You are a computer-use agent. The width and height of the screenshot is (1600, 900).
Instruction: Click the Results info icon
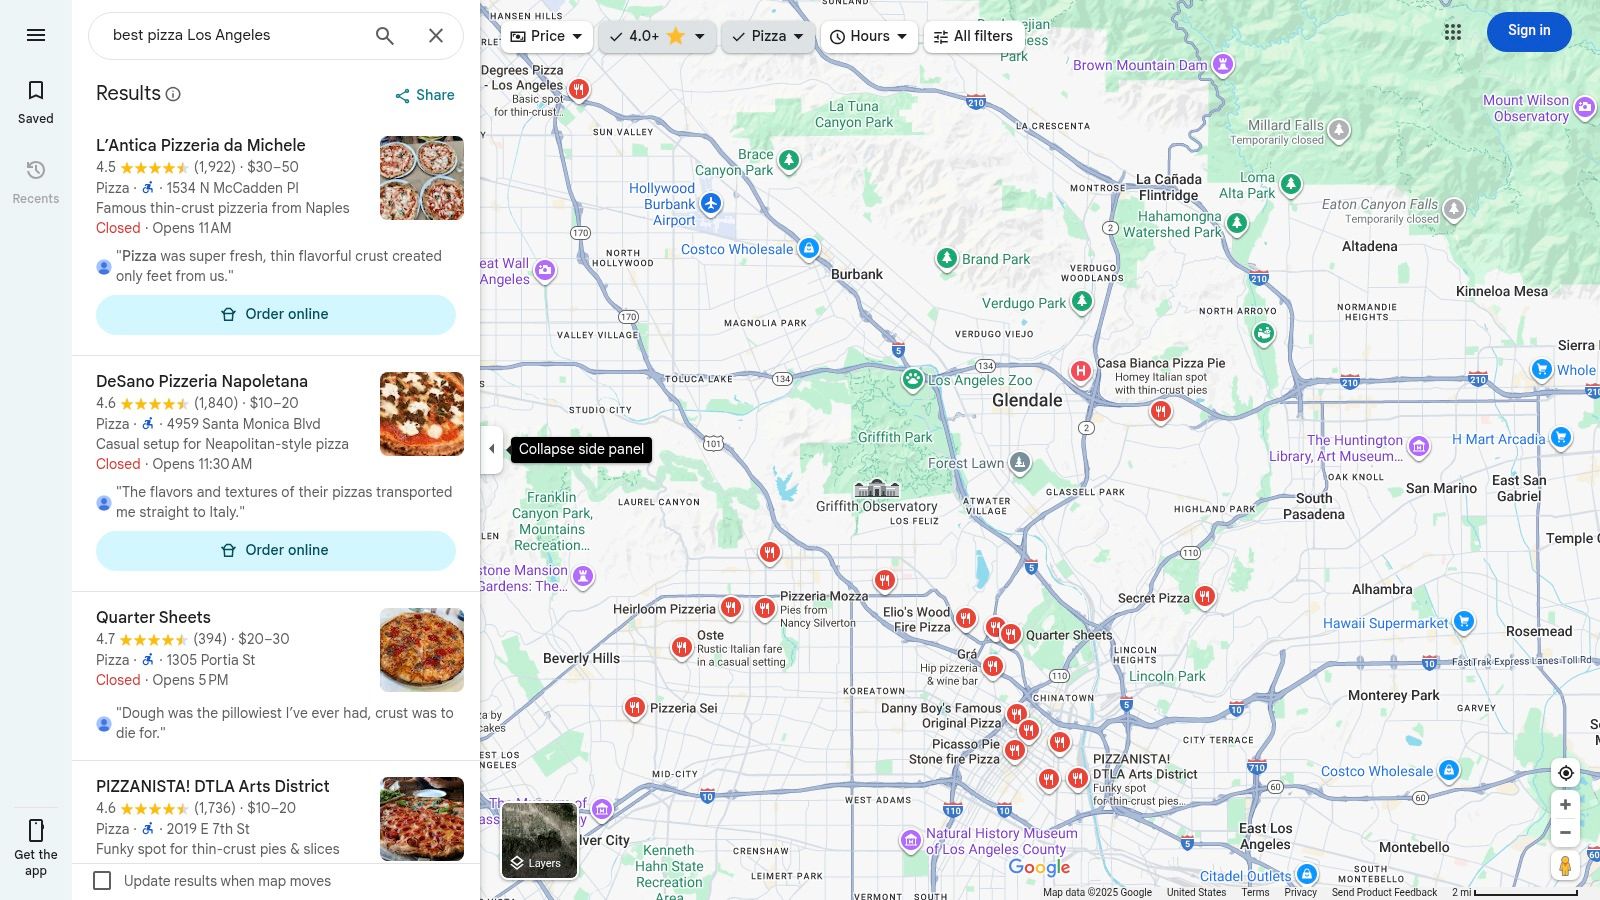point(173,94)
